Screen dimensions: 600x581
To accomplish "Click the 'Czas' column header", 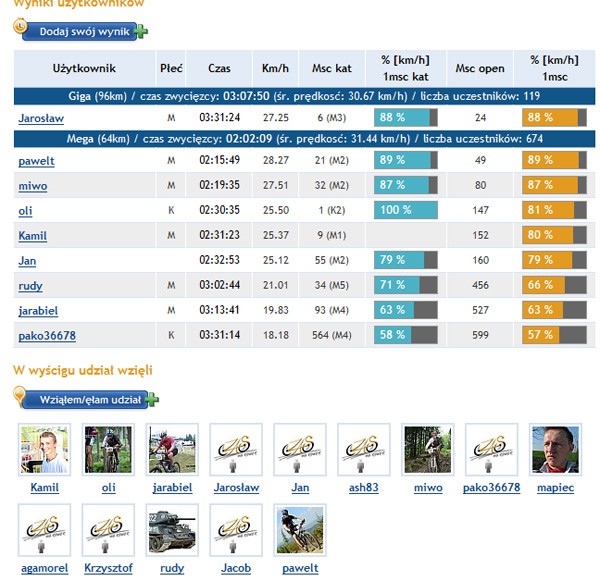I will tap(220, 68).
